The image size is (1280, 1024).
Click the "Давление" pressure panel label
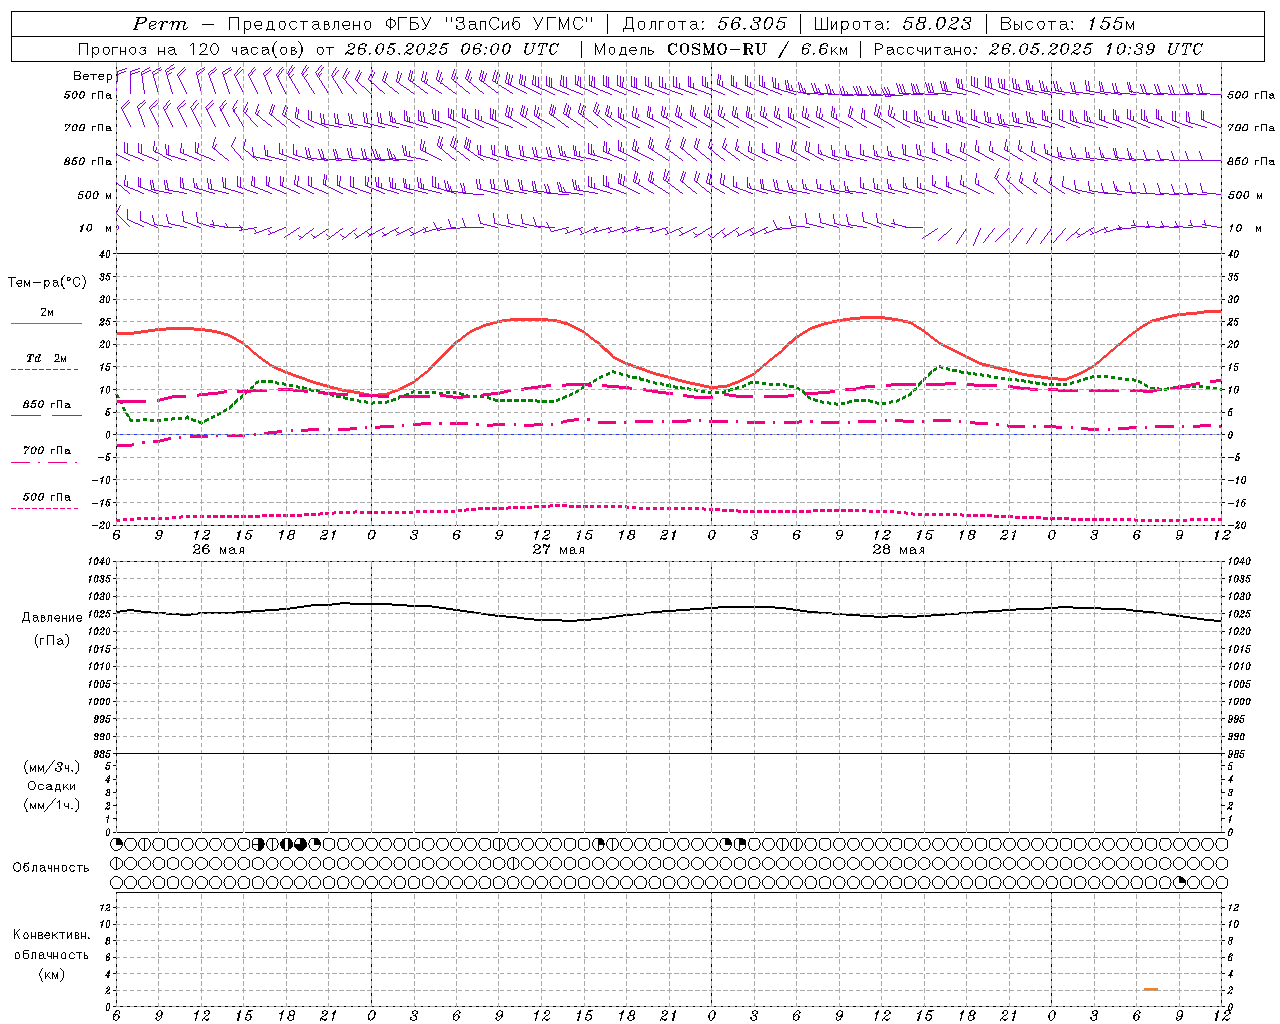(52, 618)
